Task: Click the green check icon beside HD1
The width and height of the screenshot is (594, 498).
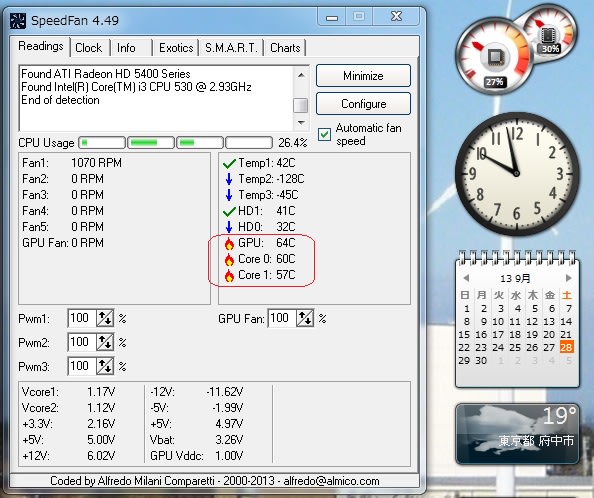Action: (x=229, y=211)
